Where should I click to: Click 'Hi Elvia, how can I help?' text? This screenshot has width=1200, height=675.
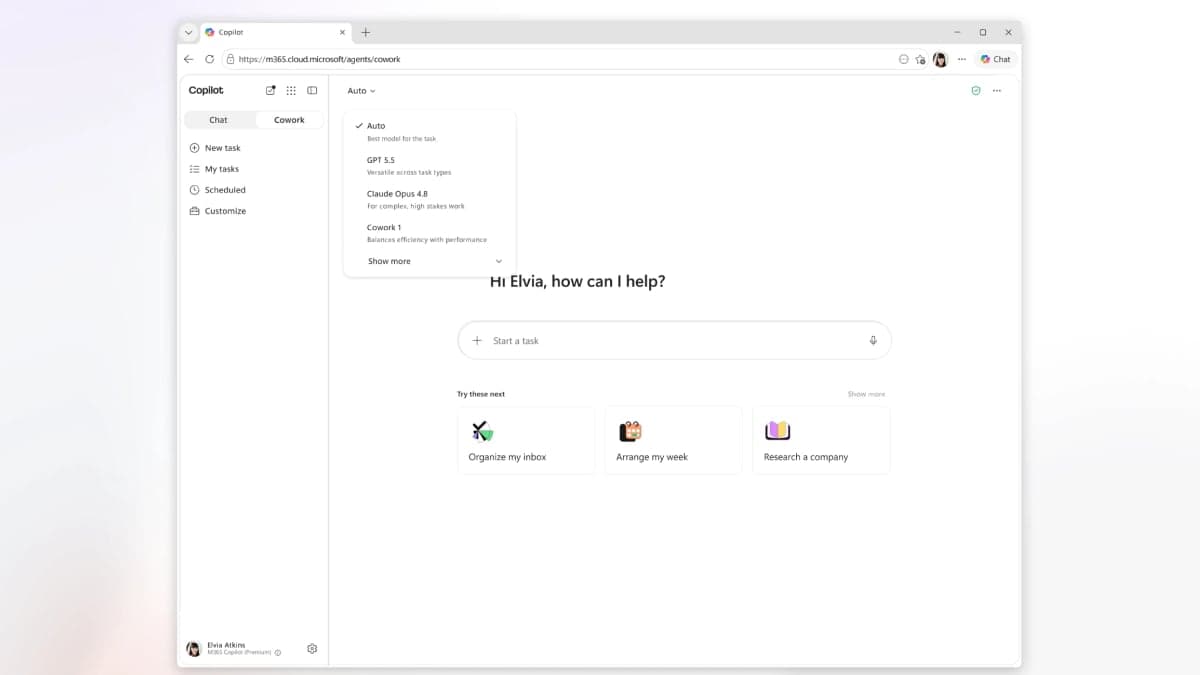[x=577, y=282]
